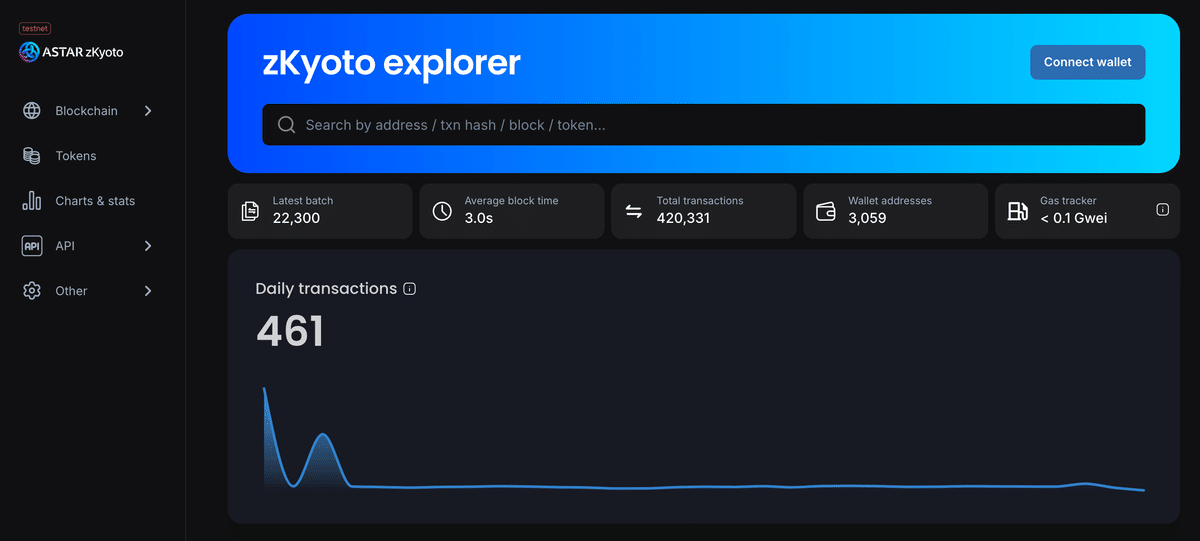Click Wallet addresses 3,059 value
Image resolution: width=1200 pixels, height=541 pixels.
pyautogui.click(x=867, y=218)
